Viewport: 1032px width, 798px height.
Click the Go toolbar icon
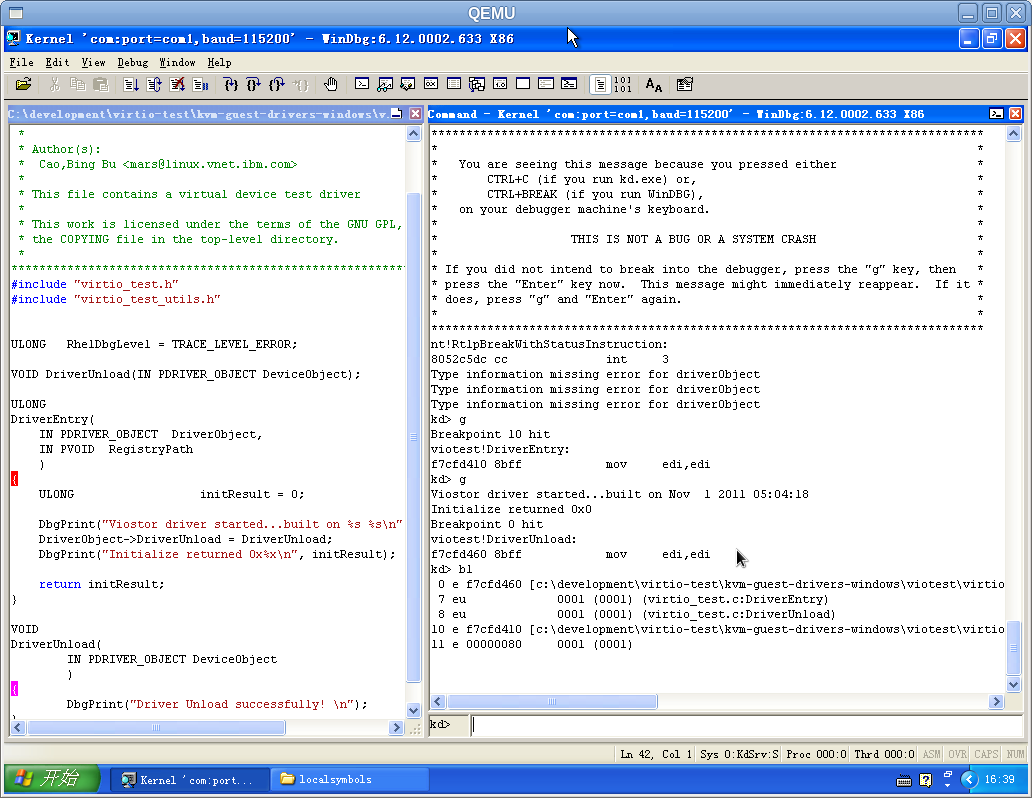(131, 84)
